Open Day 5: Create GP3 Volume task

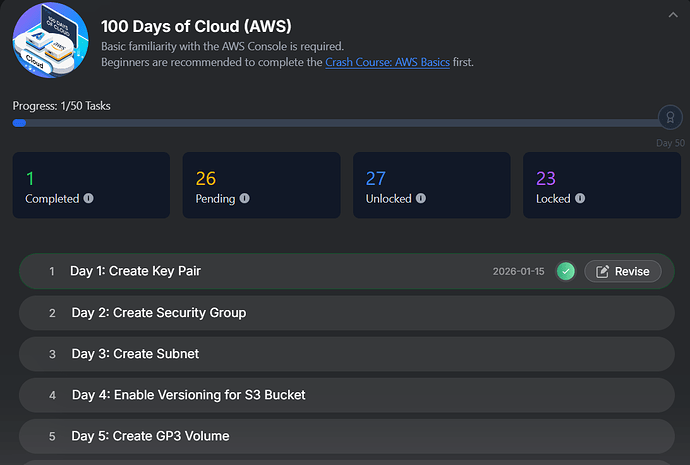click(x=150, y=436)
